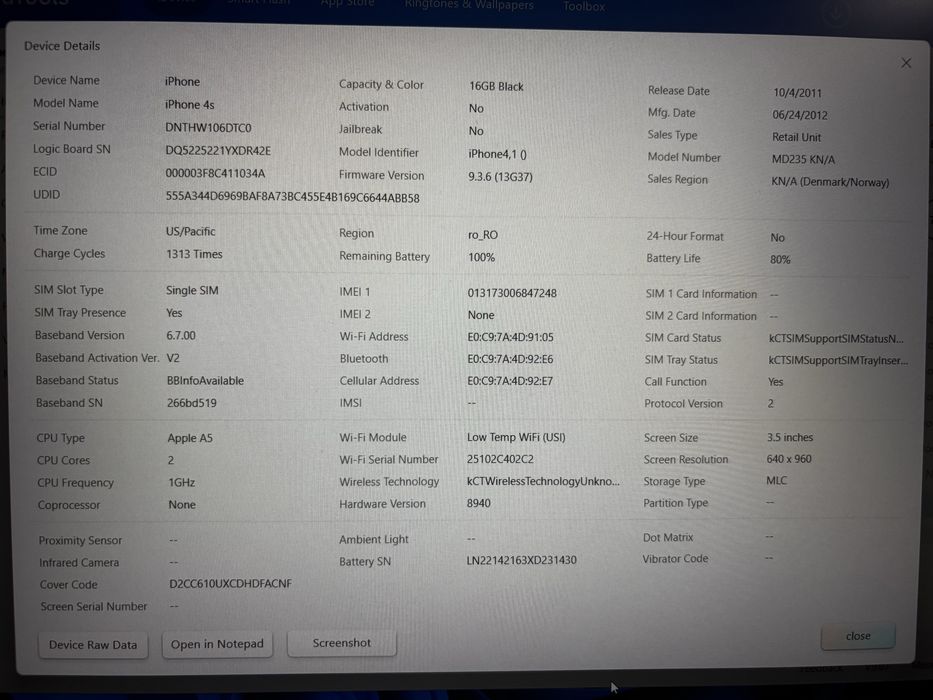Switch to the Toolbox tab
The width and height of the screenshot is (933, 700).
(x=584, y=7)
